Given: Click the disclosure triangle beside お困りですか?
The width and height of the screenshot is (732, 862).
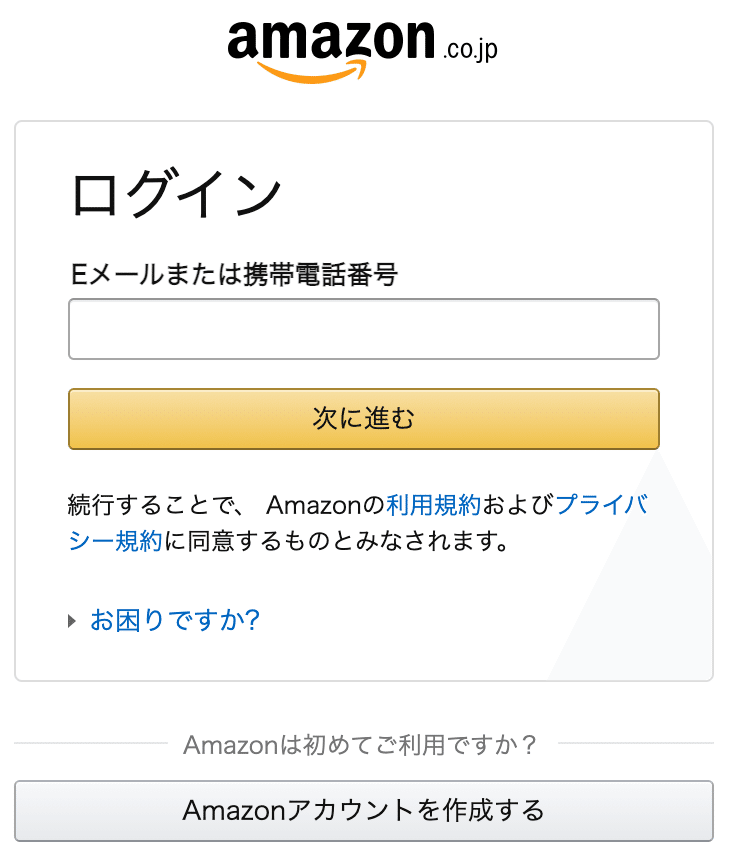Looking at the screenshot, I should coord(70,620).
